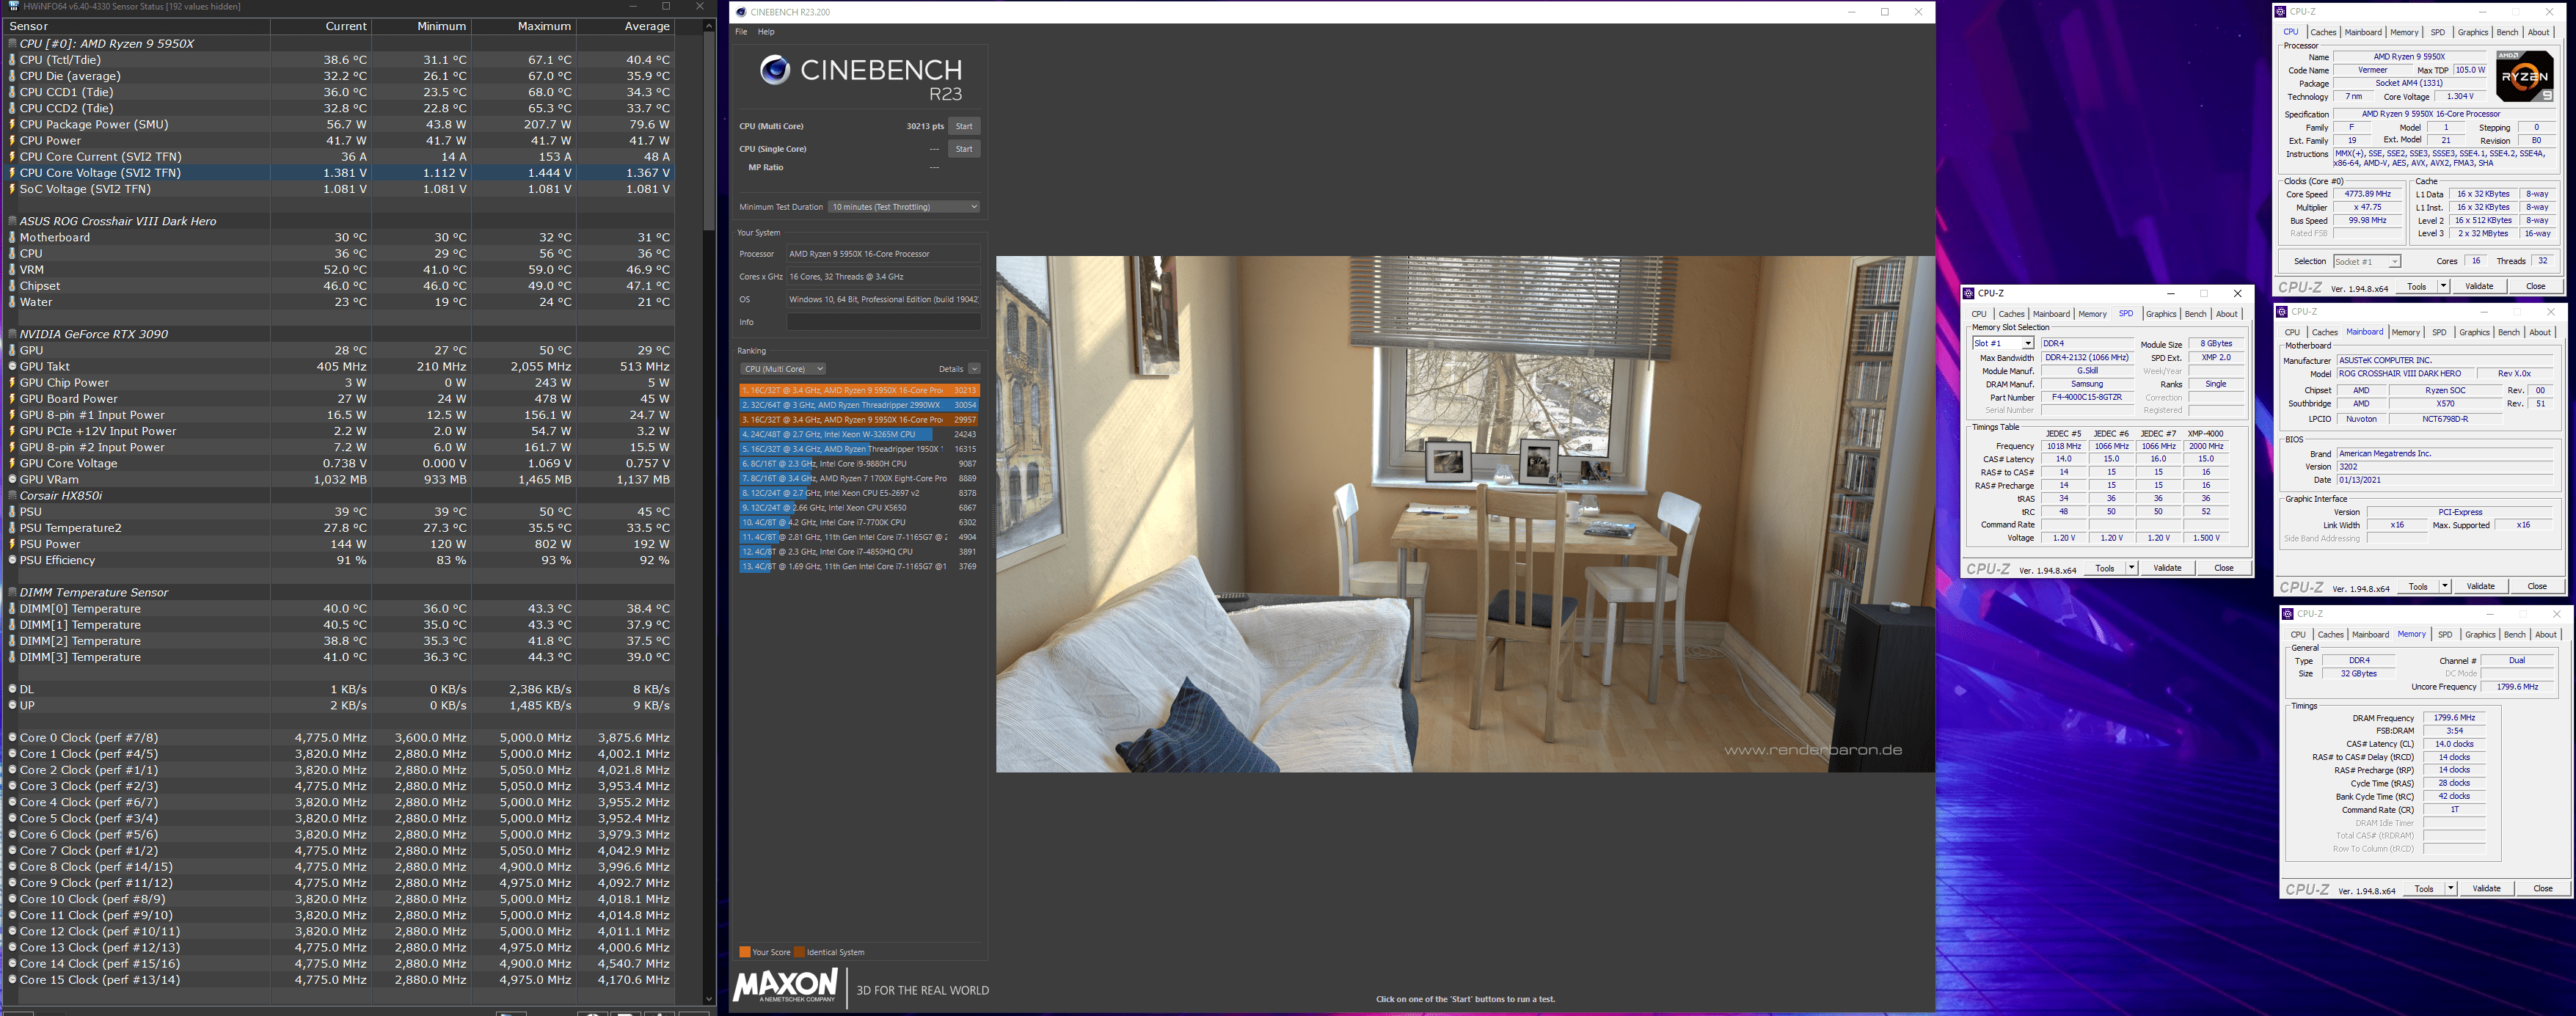Image resolution: width=2576 pixels, height=1016 pixels.
Task: Select the VRM temperature row
Action: tap(340, 270)
